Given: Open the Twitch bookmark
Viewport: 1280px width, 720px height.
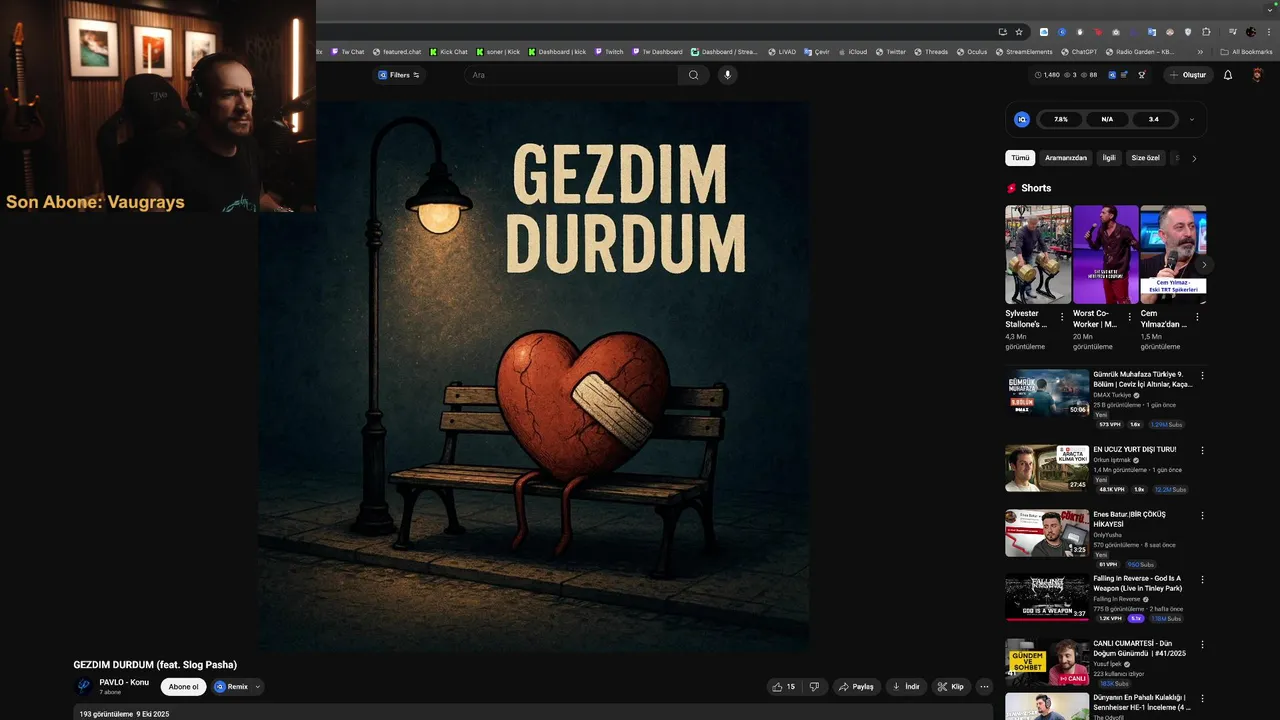Looking at the screenshot, I should pos(608,52).
